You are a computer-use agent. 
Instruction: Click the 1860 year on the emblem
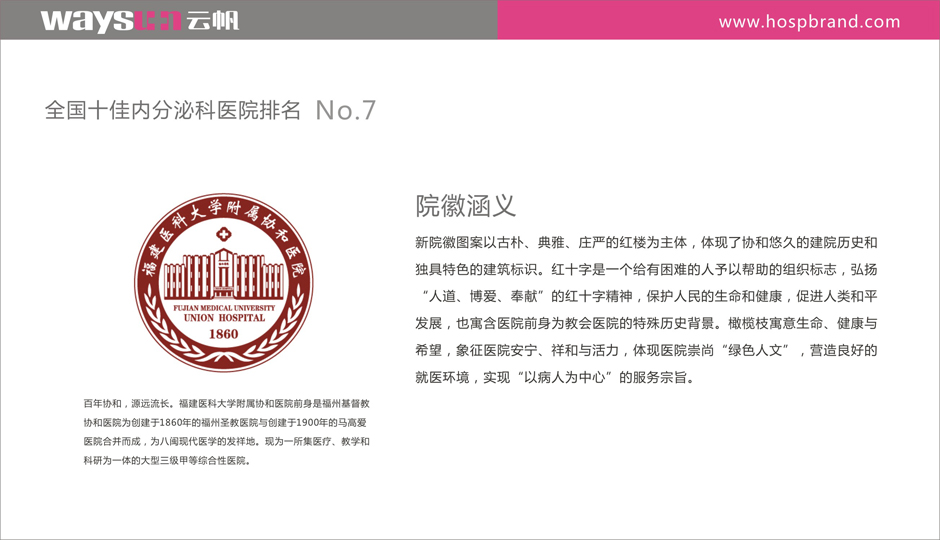point(224,334)
